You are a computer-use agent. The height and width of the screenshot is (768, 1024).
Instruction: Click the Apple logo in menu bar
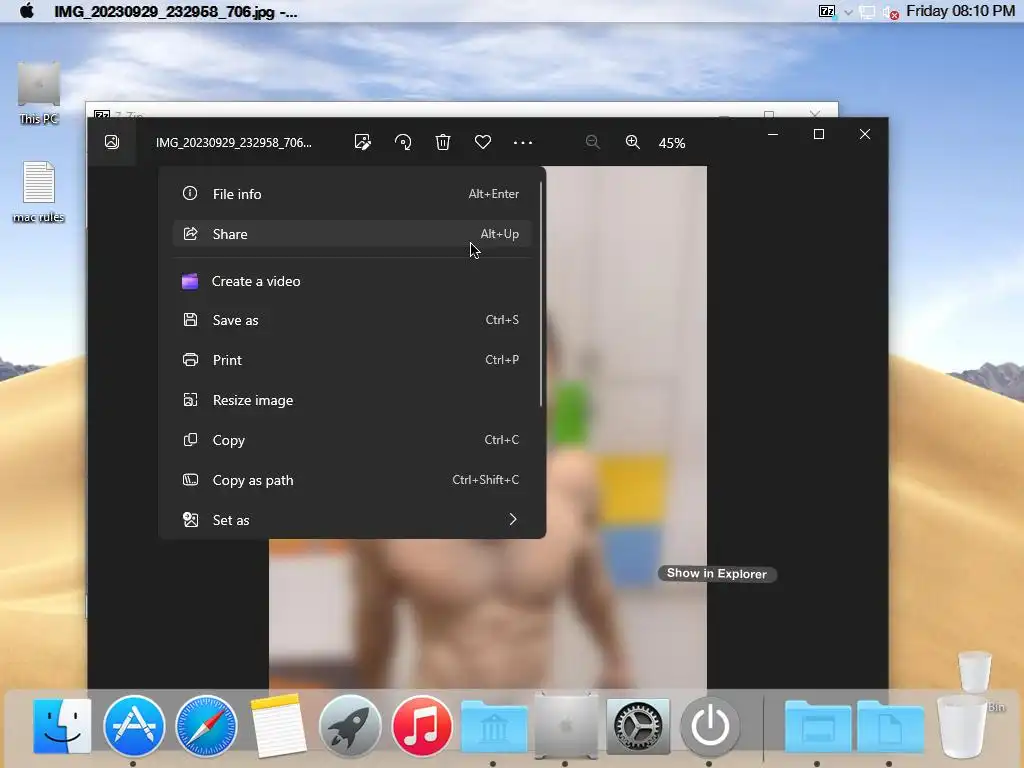[27, 11]
